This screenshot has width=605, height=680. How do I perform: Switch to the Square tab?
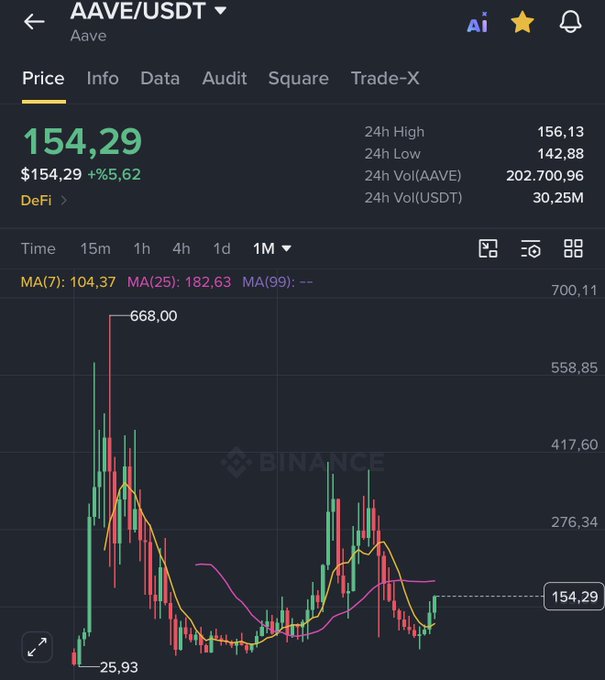(x=298, y=78)
